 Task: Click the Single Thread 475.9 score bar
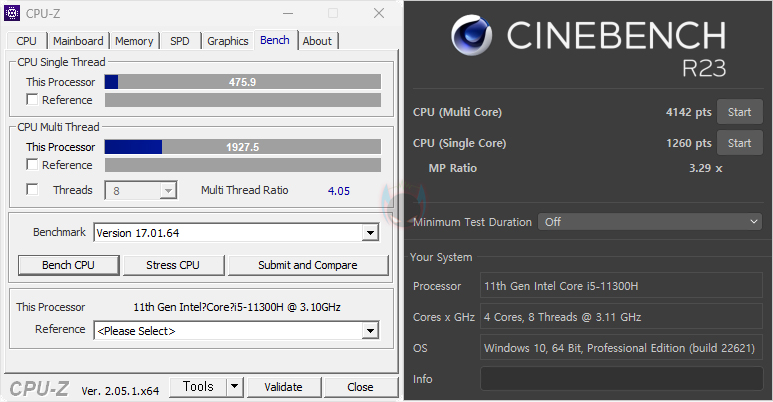coord(243,82)
